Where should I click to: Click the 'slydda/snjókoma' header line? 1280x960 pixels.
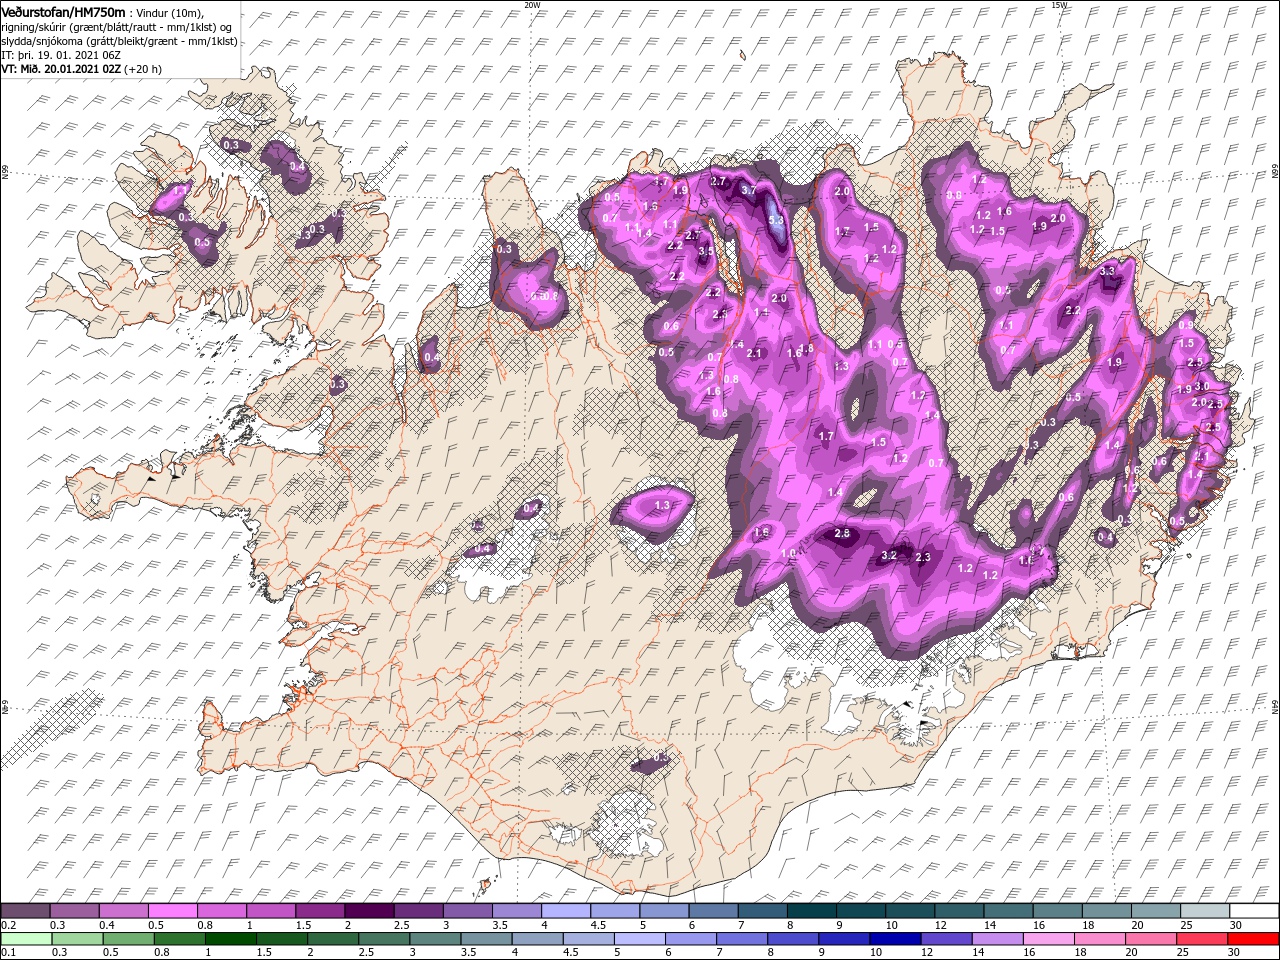119,42
